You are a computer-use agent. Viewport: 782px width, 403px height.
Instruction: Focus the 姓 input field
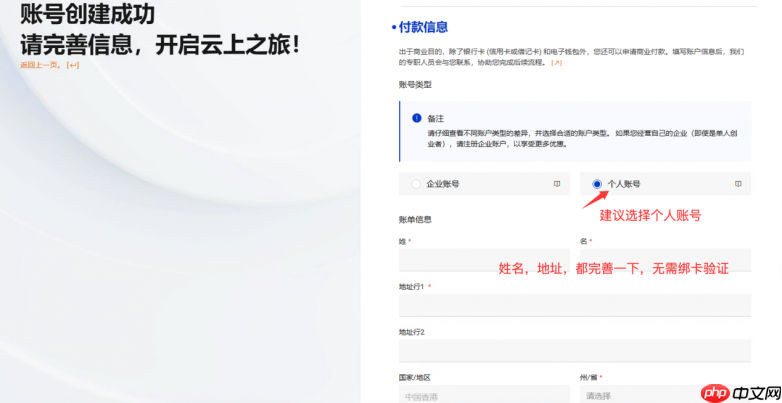(x=484, y=260)
